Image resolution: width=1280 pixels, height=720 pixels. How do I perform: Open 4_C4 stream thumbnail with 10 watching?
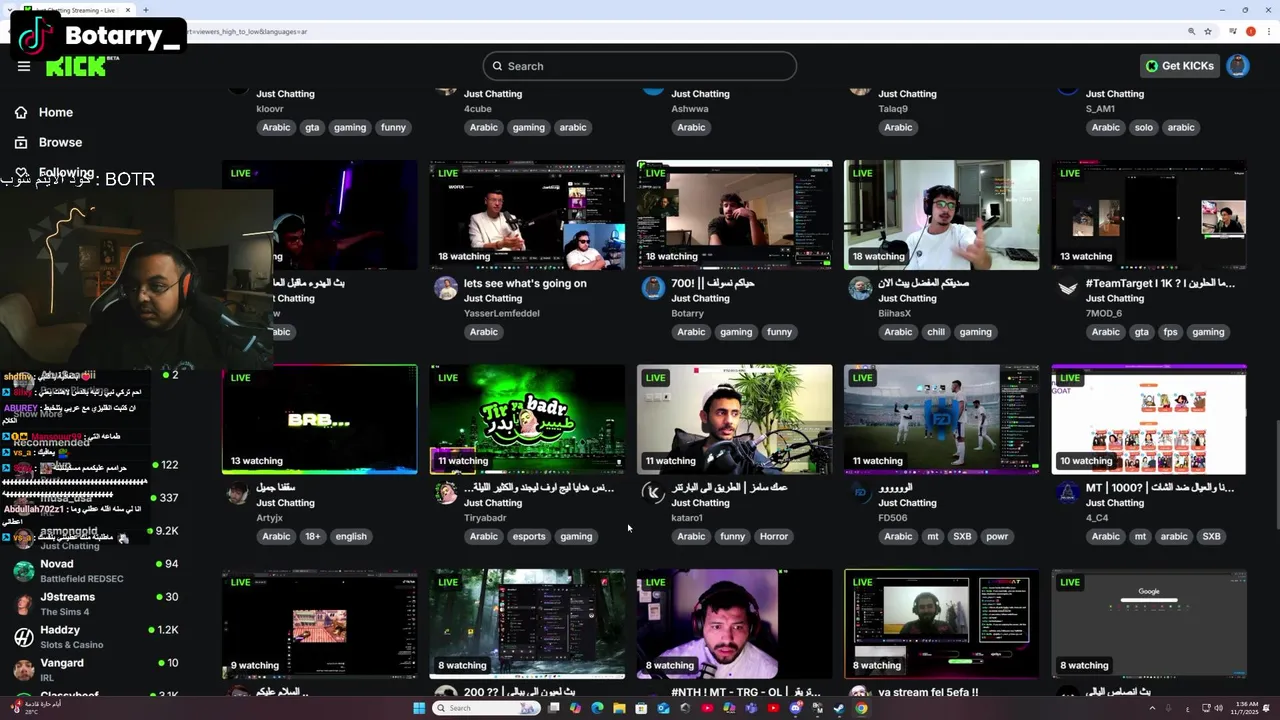click(1149, 419)
